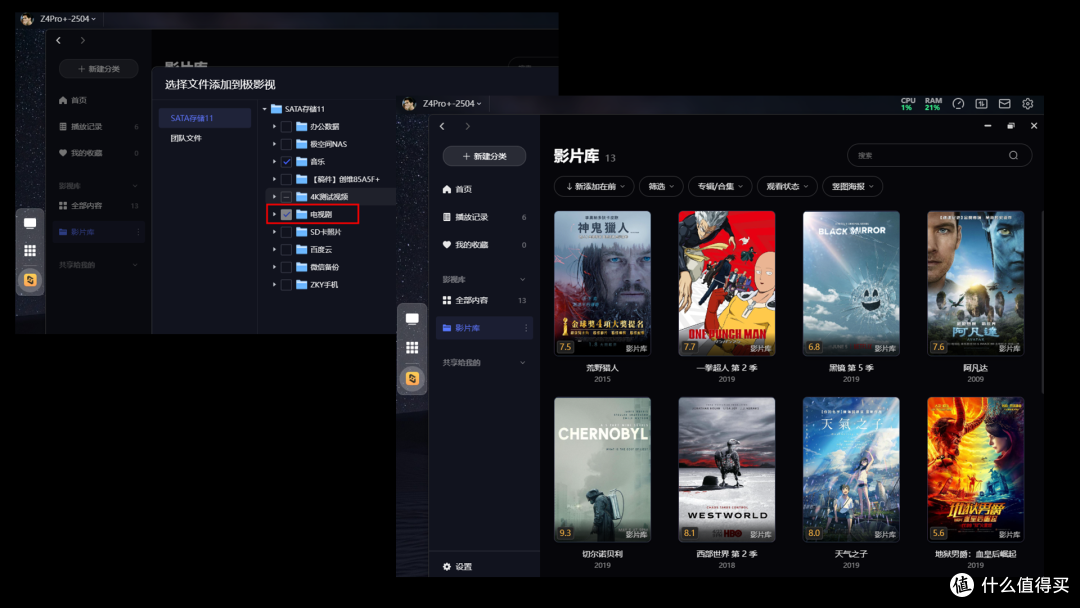
Task: Go back using the arrow in back window
Action: 59,41
